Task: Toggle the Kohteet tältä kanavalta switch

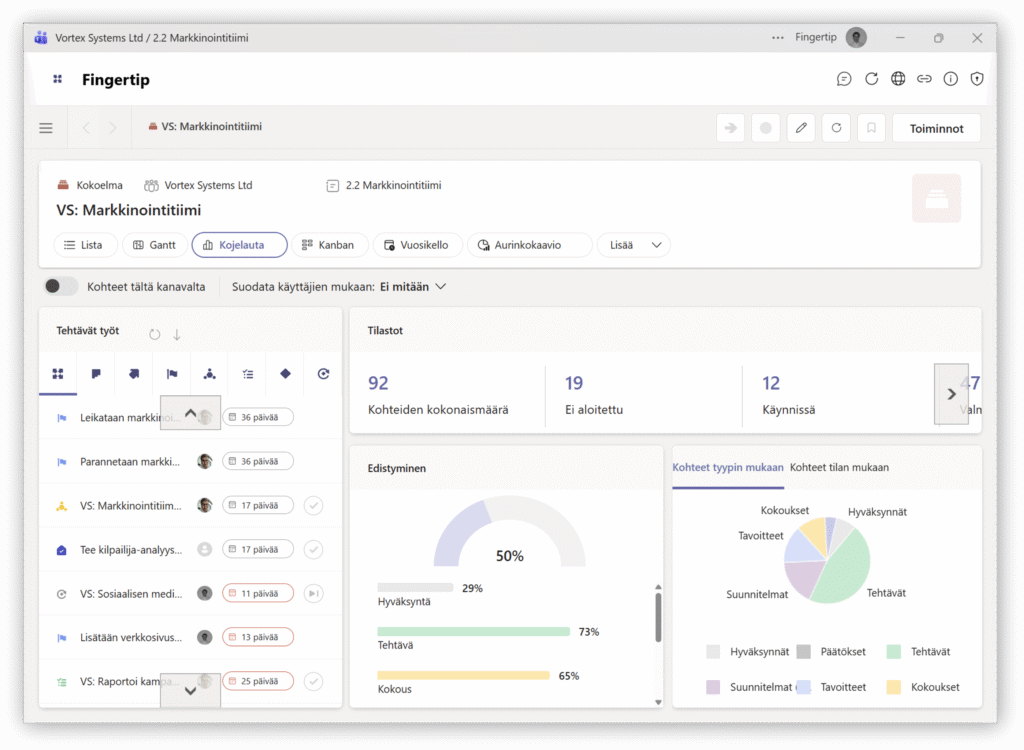Action: point(61,287)
